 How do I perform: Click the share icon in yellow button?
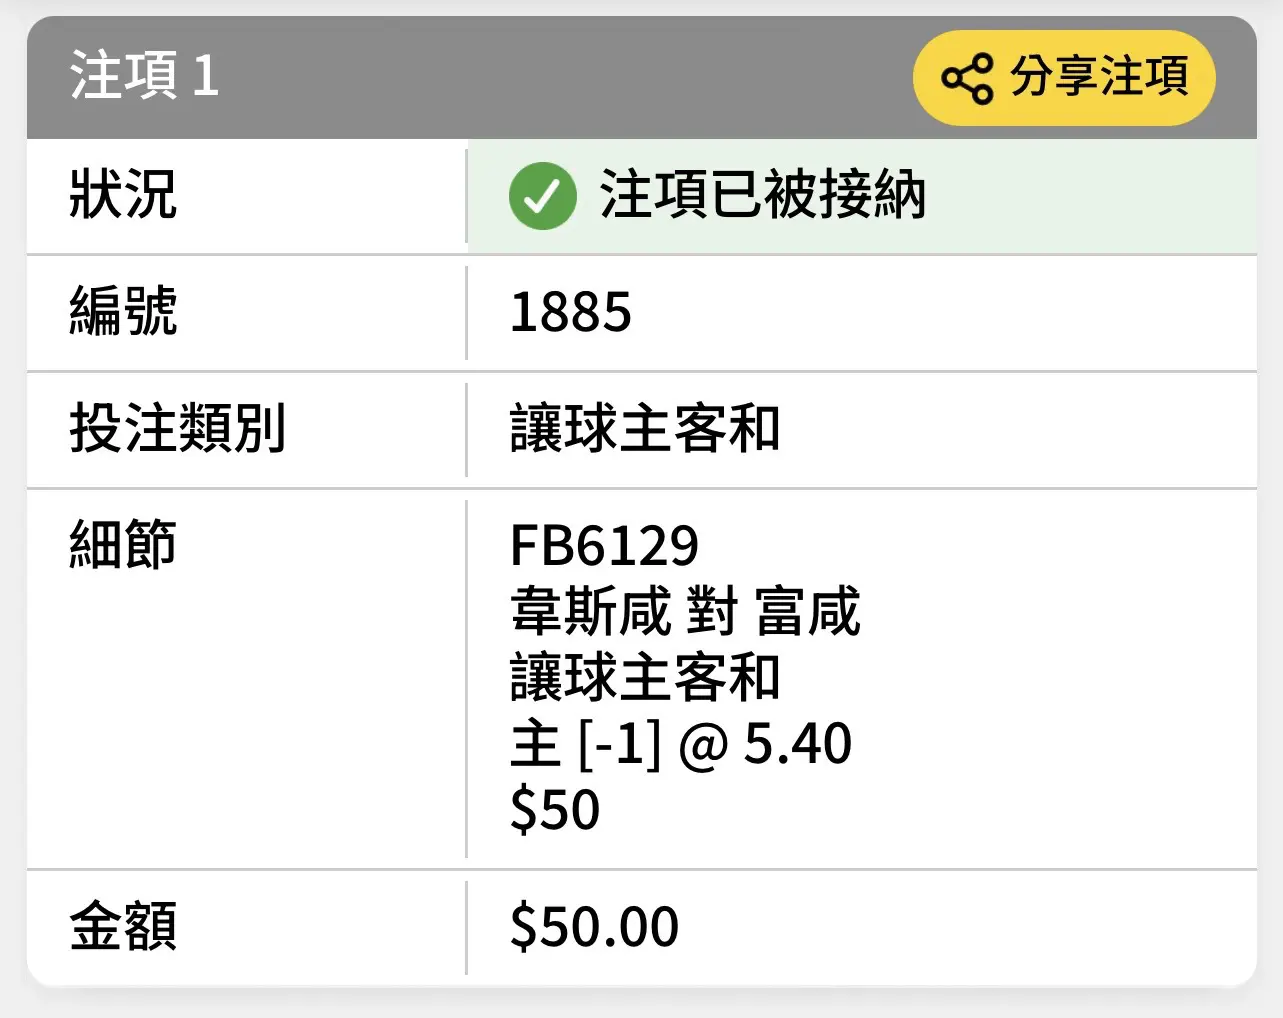point(967,78)
